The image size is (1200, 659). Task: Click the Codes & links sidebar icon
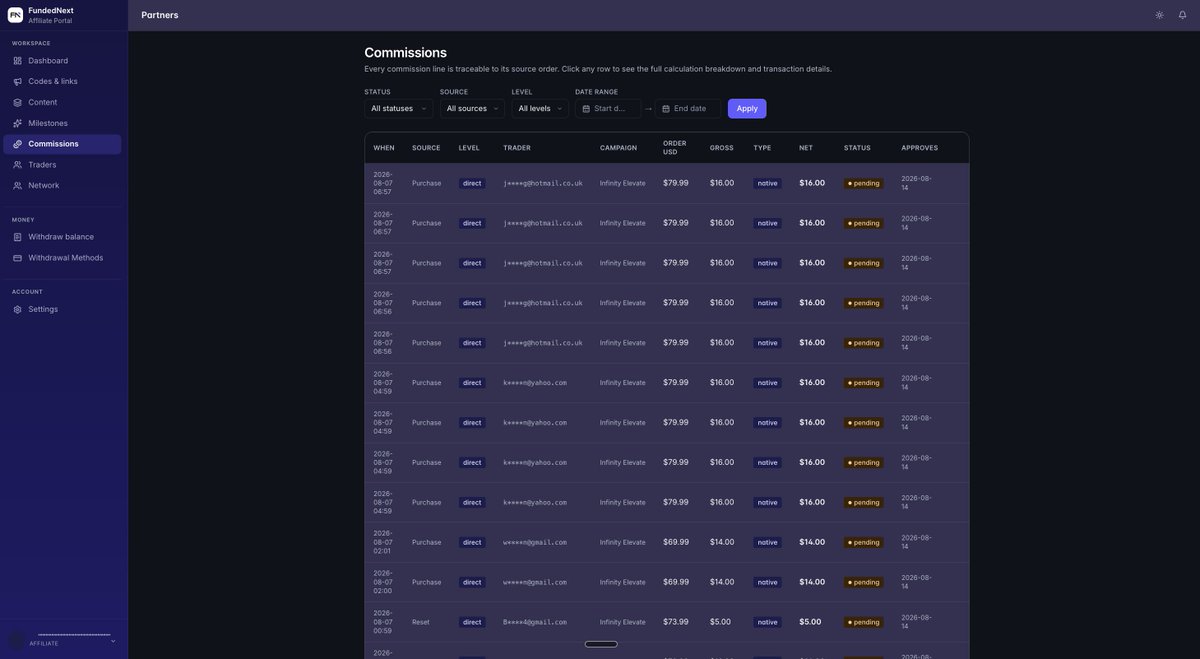click(x=18, y=82)
